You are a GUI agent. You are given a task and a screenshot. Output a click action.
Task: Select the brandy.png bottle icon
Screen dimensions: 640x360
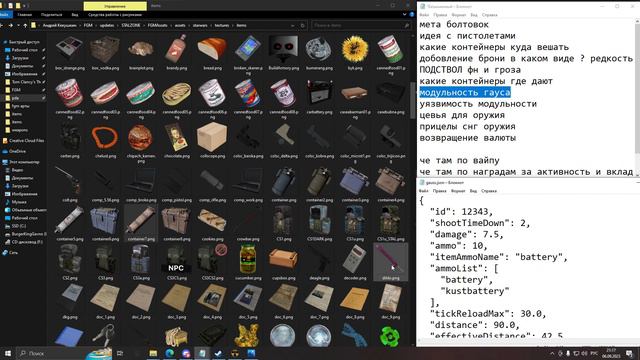pos(177,49)
